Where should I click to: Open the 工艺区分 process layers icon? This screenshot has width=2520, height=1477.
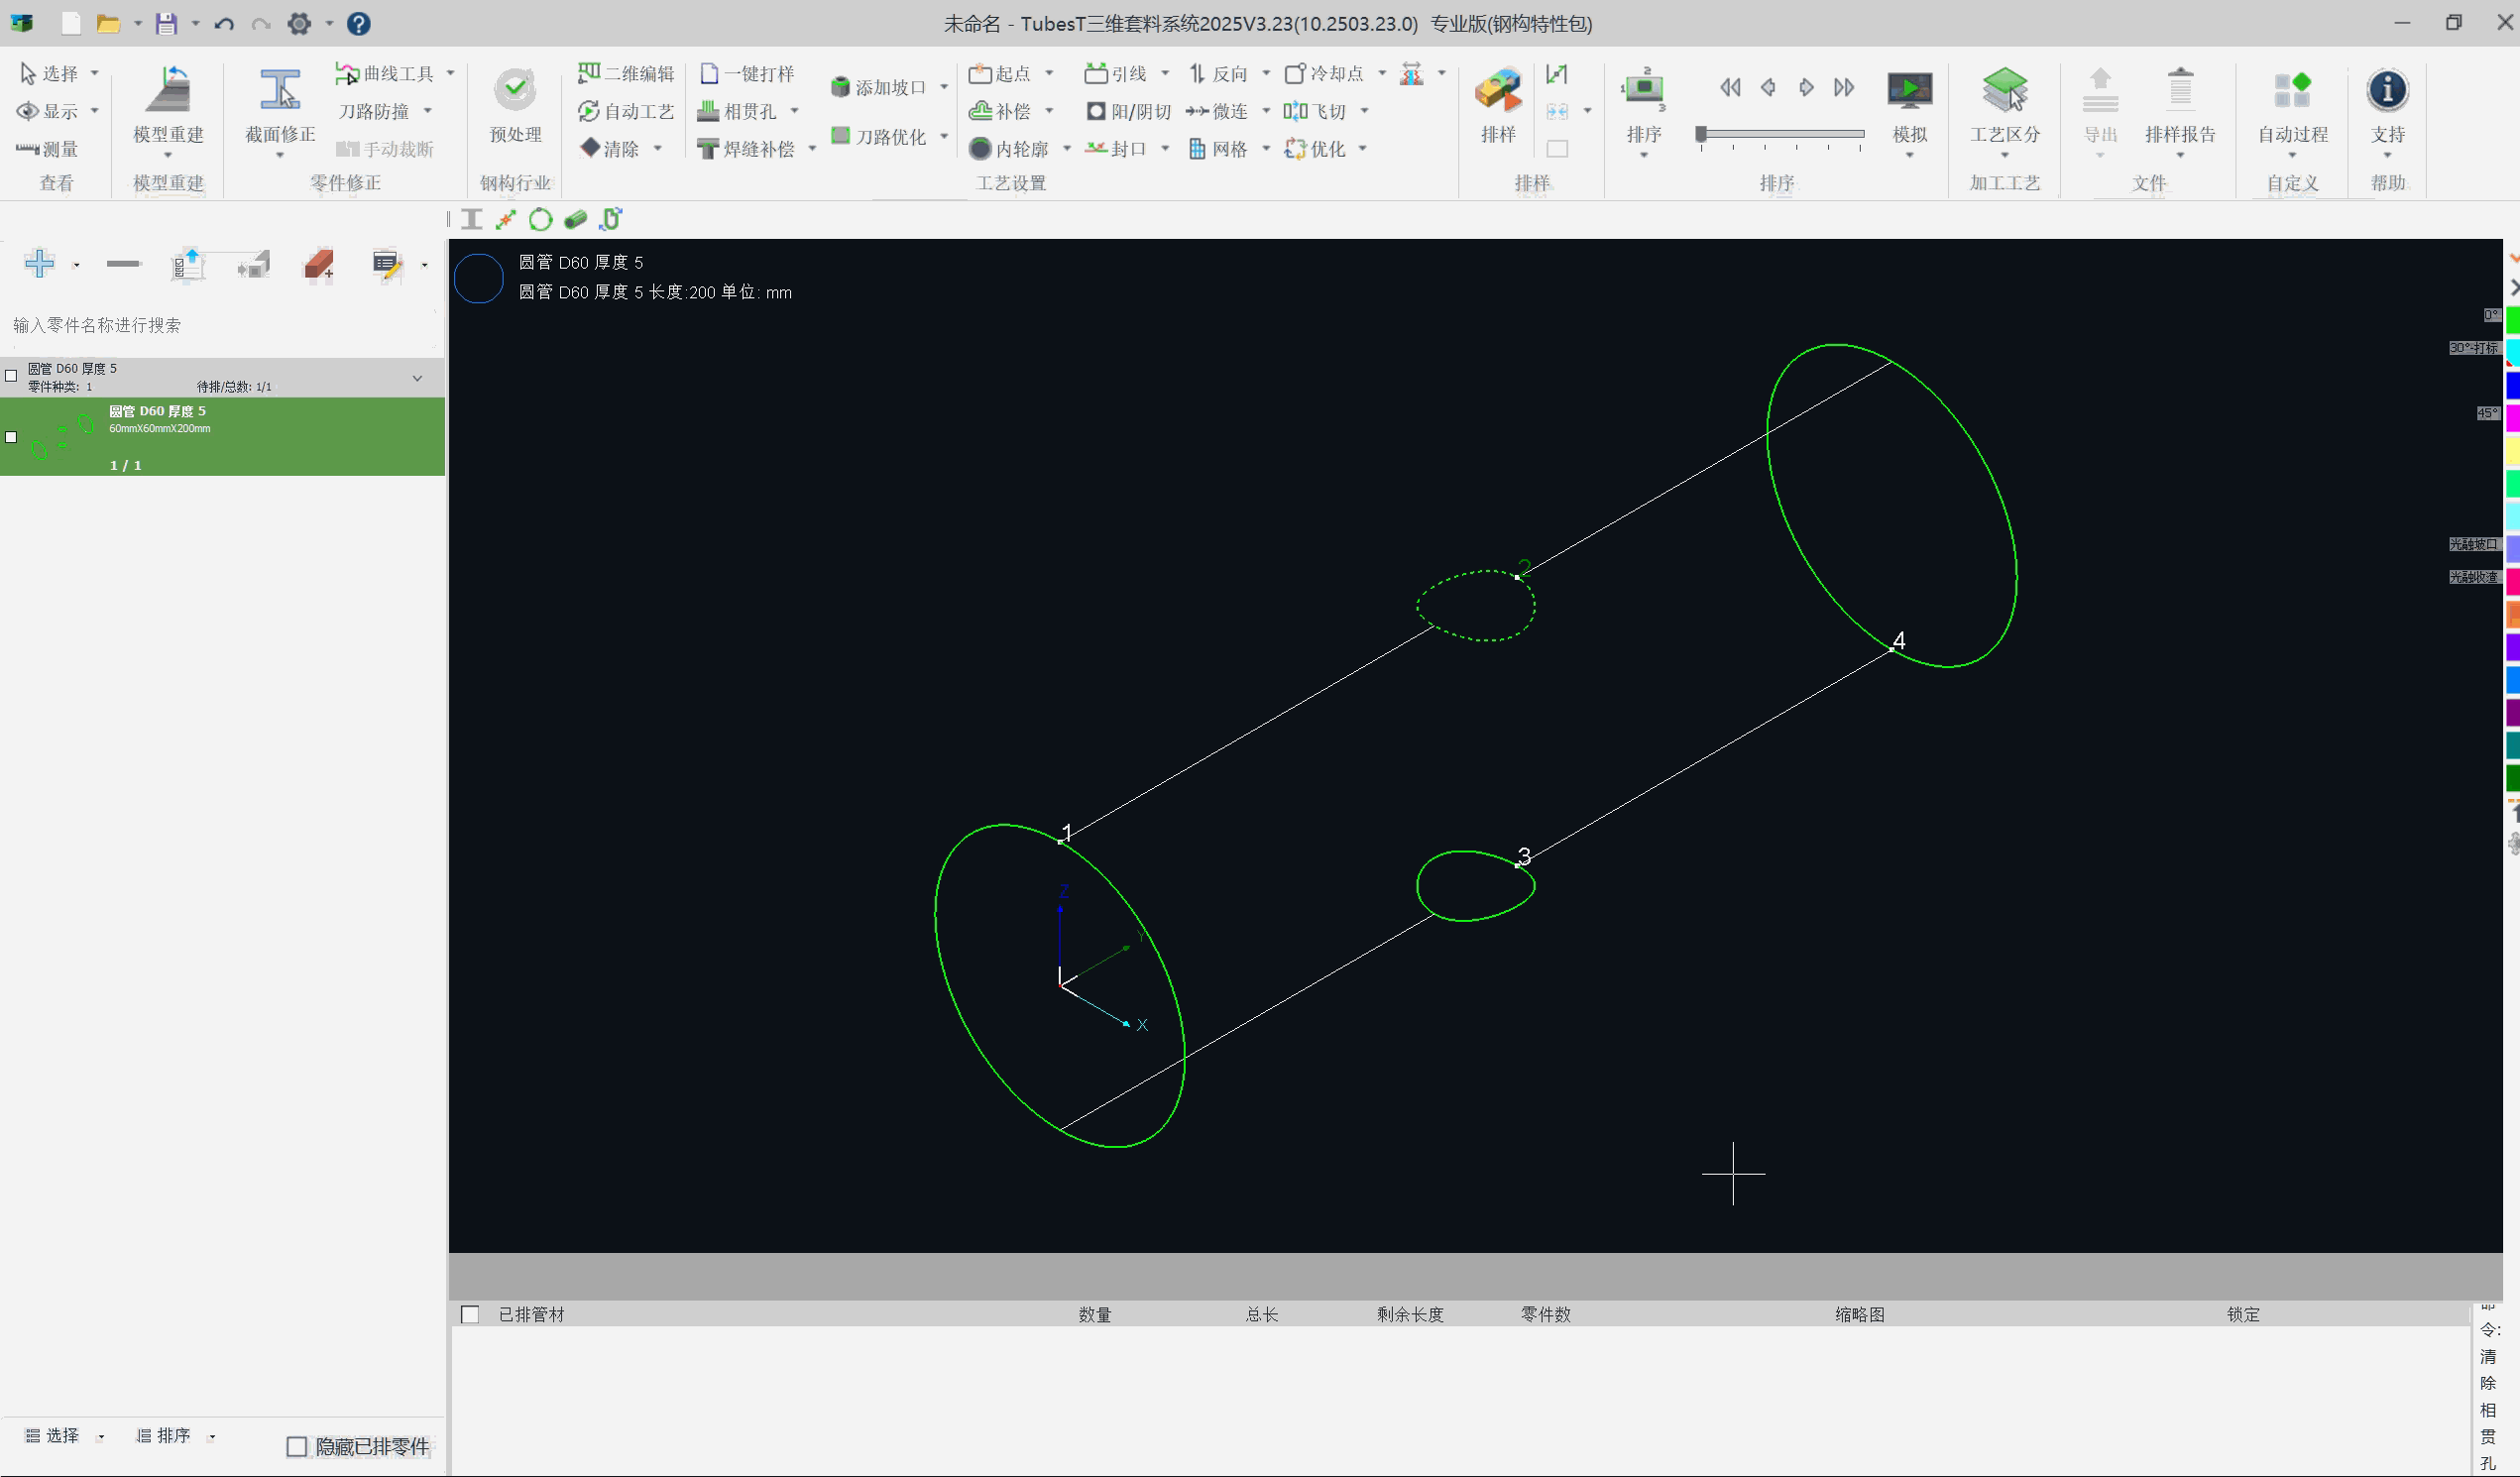(2004, 92)
